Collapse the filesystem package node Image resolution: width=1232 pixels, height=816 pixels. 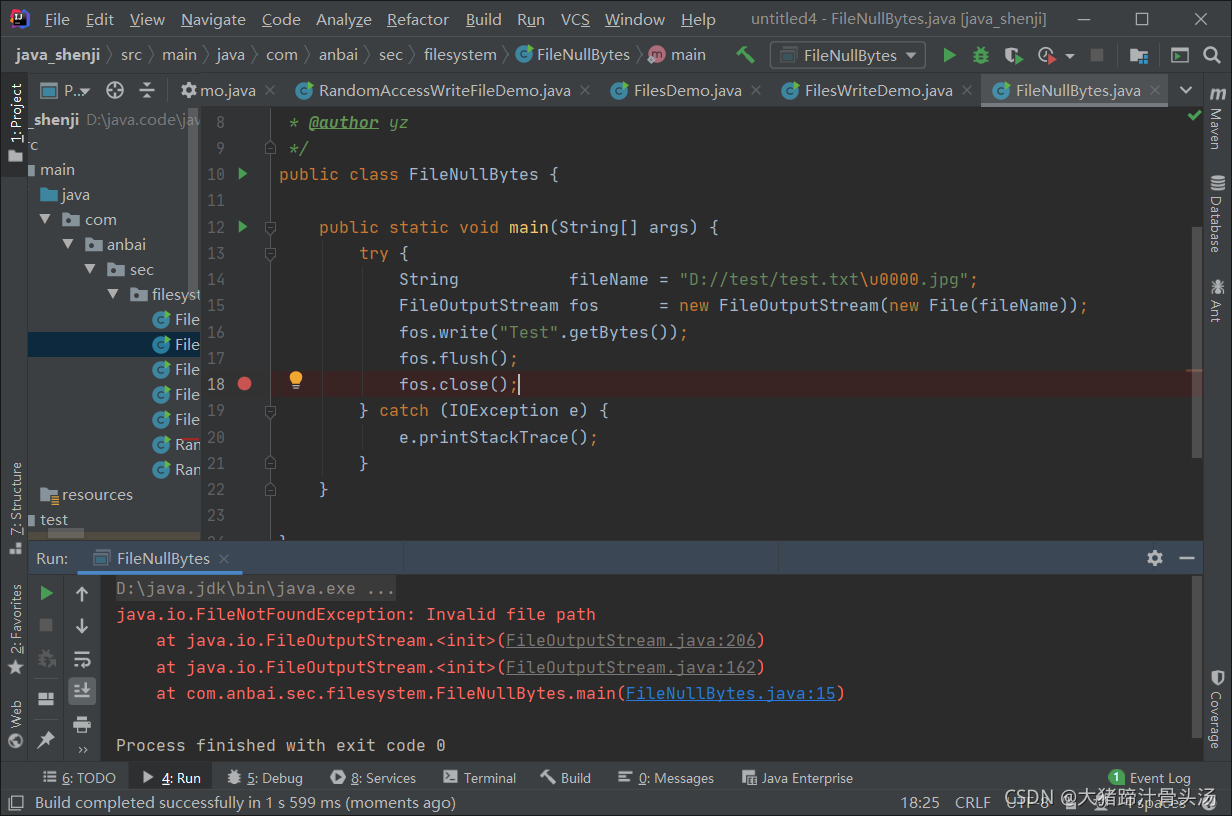click(x=113, y=294)
